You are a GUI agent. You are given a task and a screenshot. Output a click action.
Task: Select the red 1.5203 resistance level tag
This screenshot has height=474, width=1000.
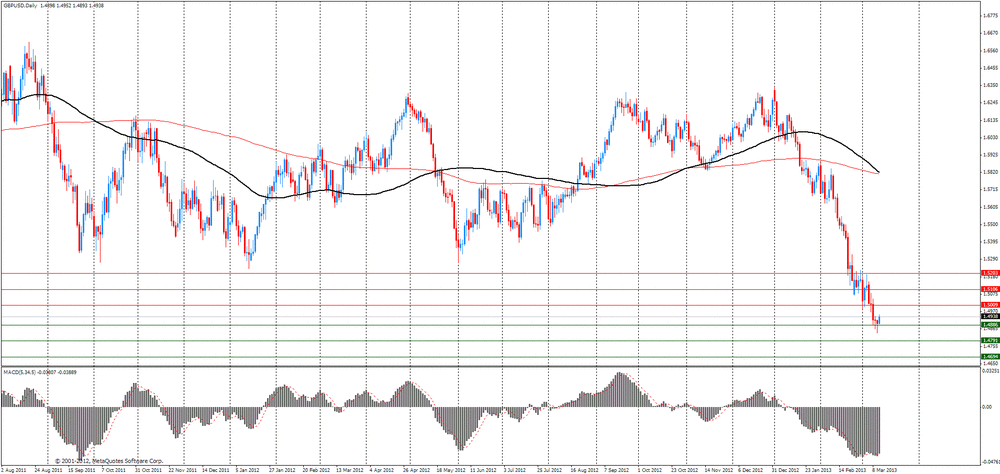[x=990, y=273]
